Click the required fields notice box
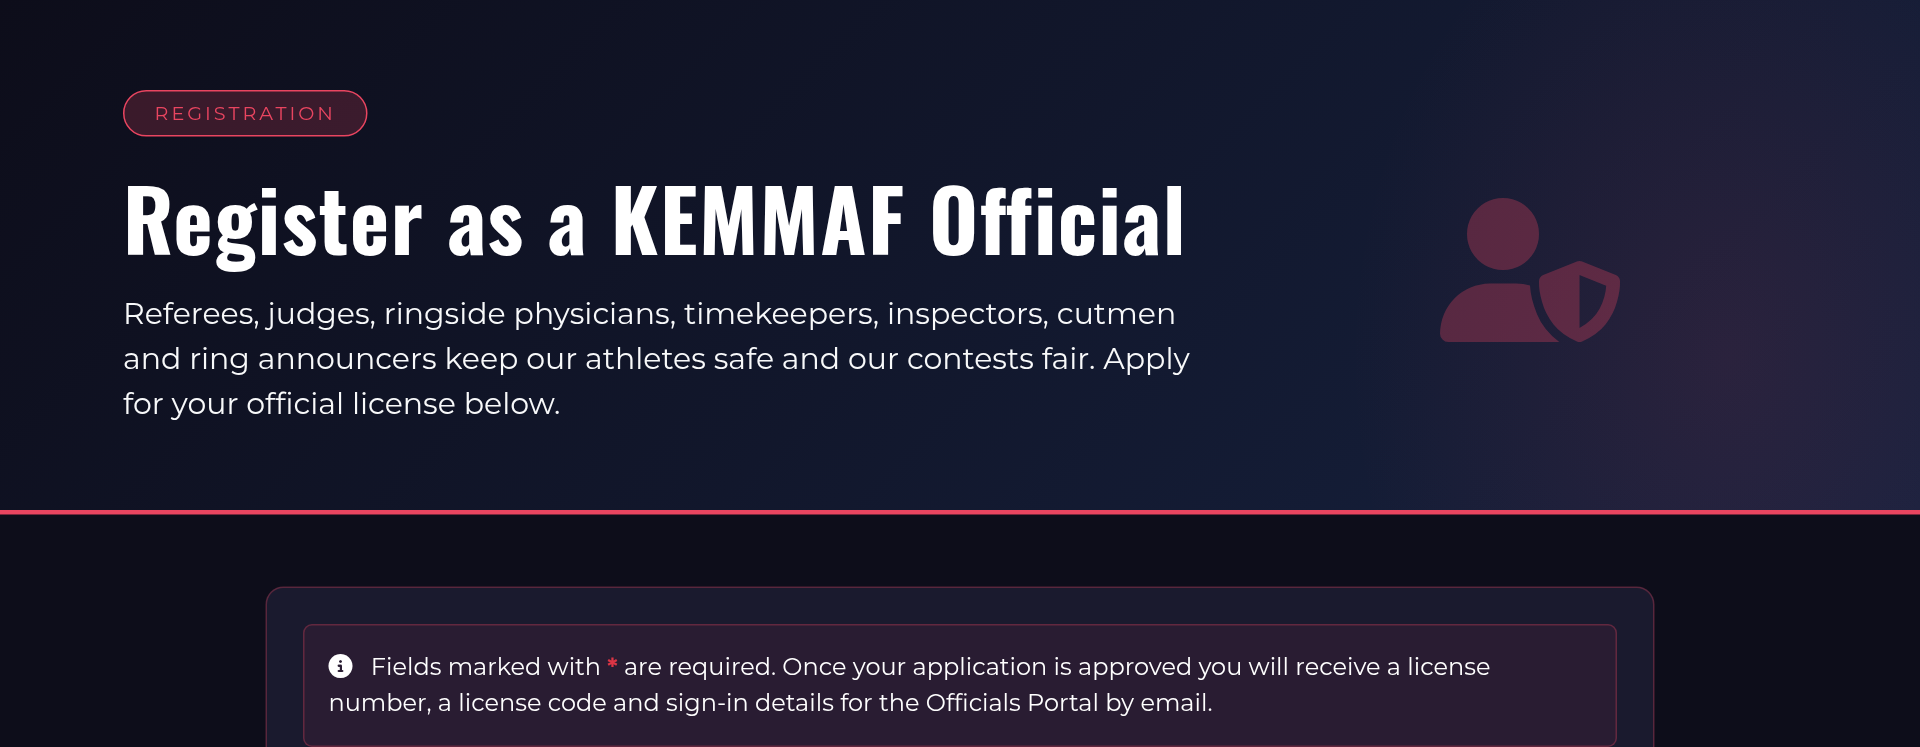1920x747 pixels. tap(960, 686)
